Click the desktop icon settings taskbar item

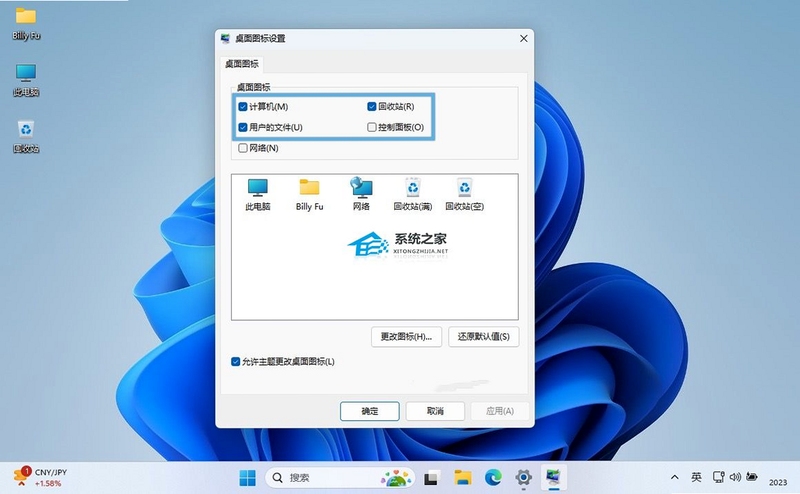(554, 477)
